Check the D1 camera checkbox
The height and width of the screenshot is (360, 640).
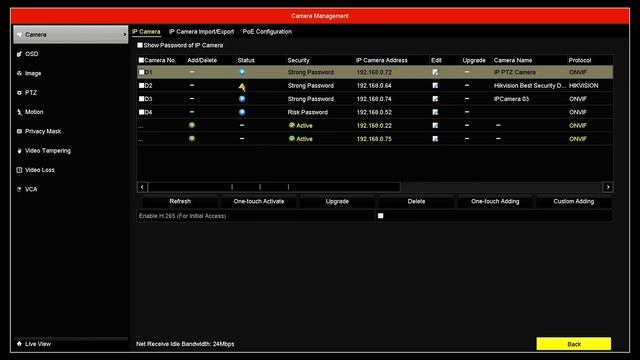pyautogui.click(x=142, y=72)
